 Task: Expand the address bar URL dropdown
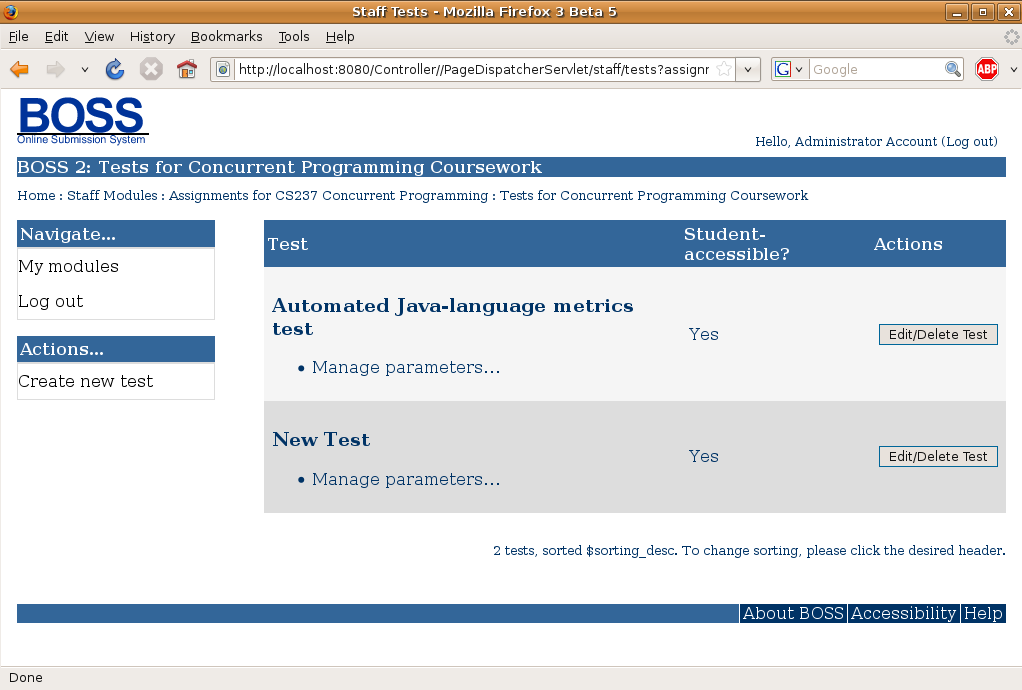[749, 70]
